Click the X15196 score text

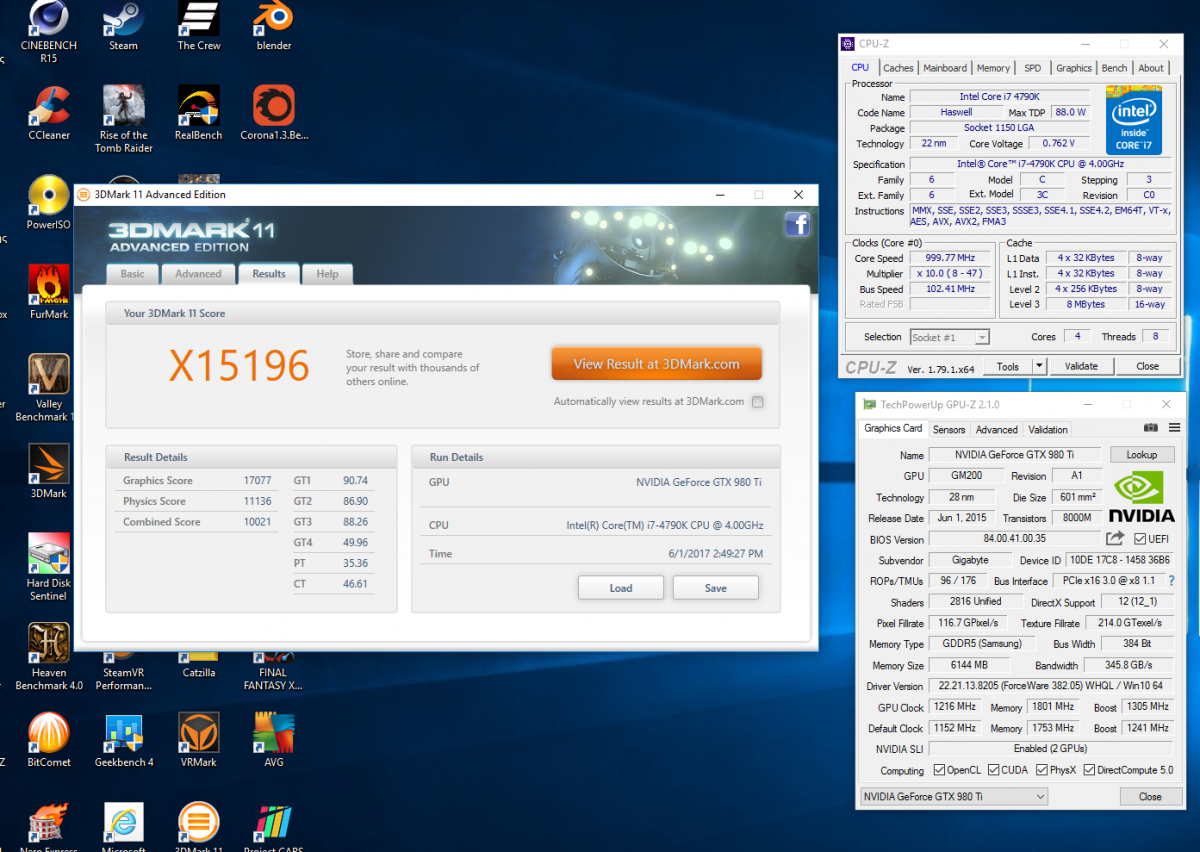[x=239, y=366]
